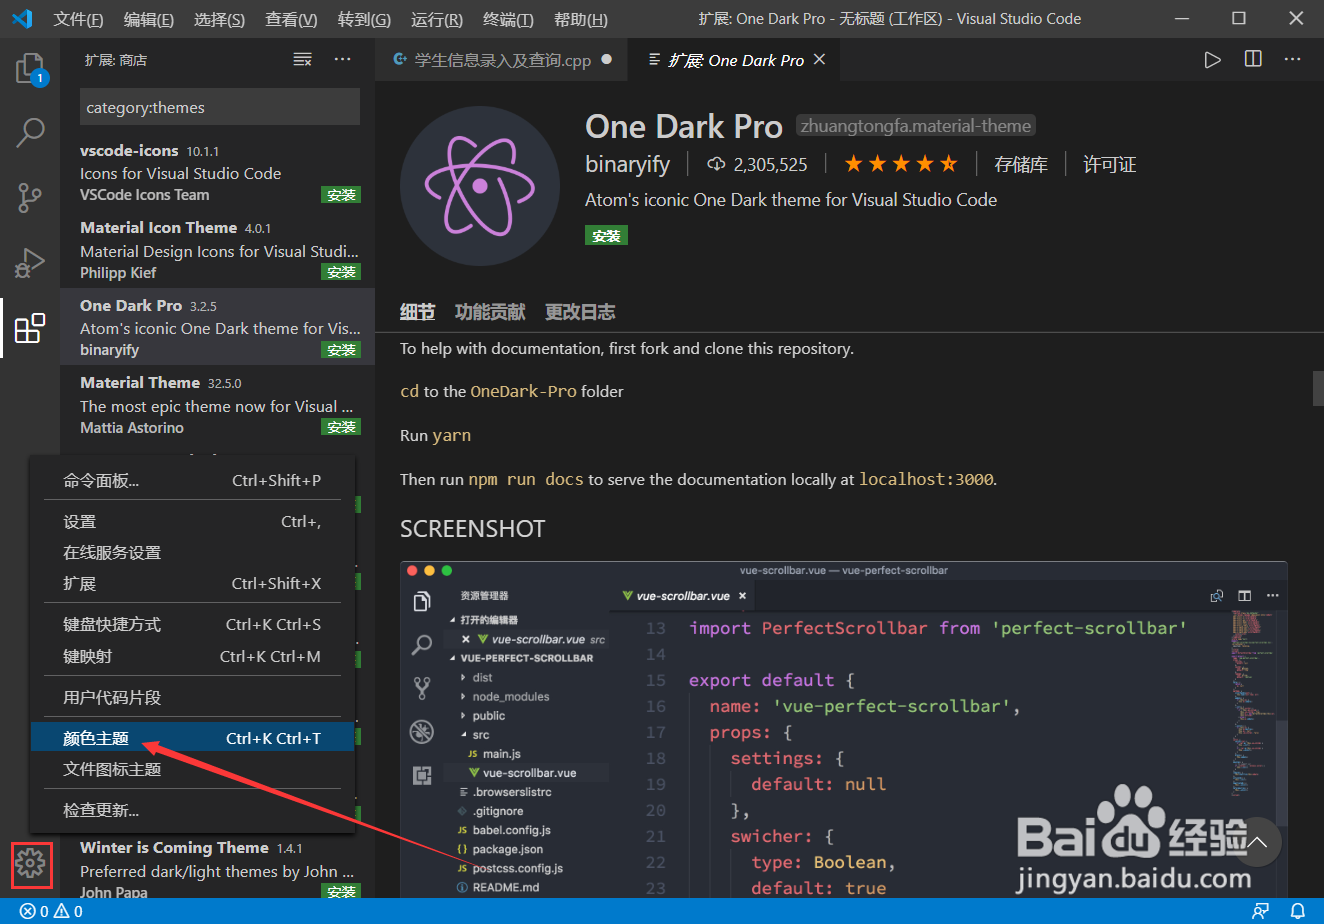Image resolution: width=1324 pixels, height=924 pixels.
Task: Switch to the 学生信息录入及查询.cpp tab
Action: click(501, 60)
